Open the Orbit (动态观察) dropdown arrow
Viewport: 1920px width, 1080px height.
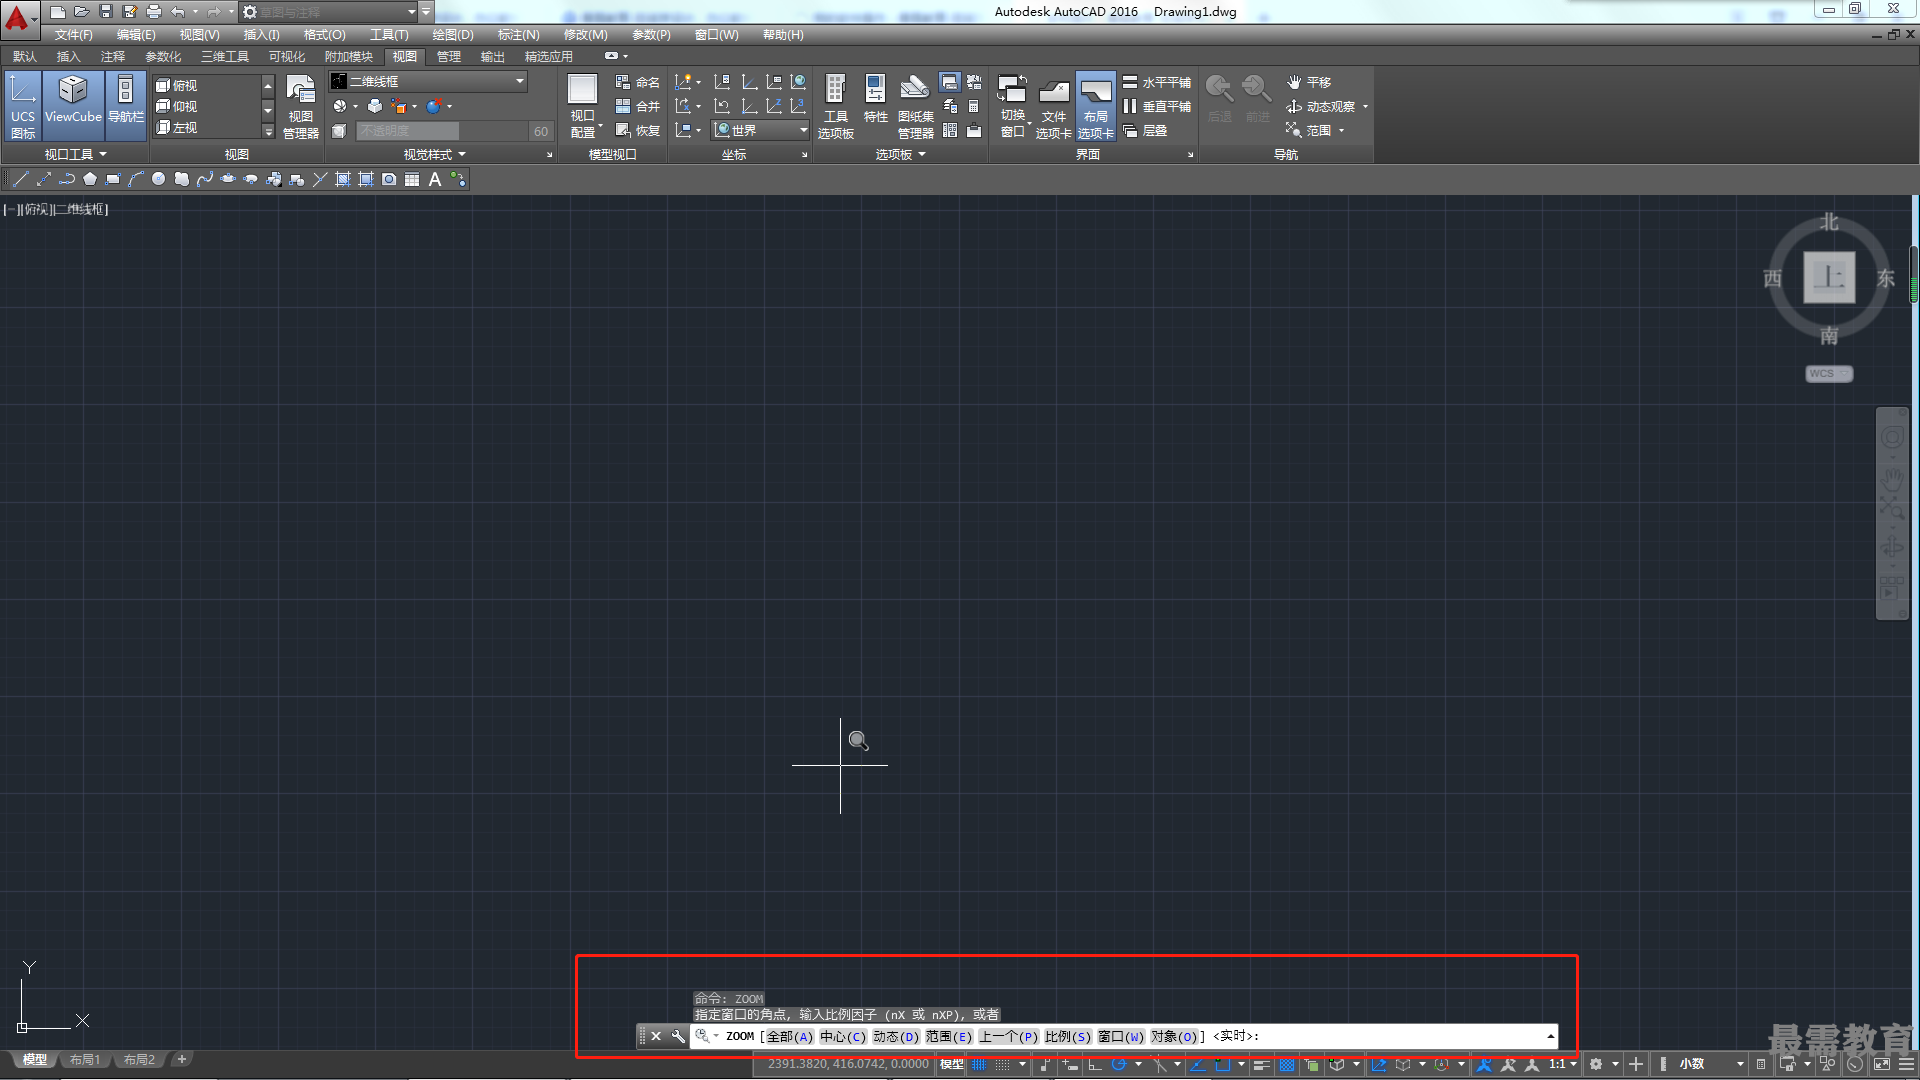1365,106
